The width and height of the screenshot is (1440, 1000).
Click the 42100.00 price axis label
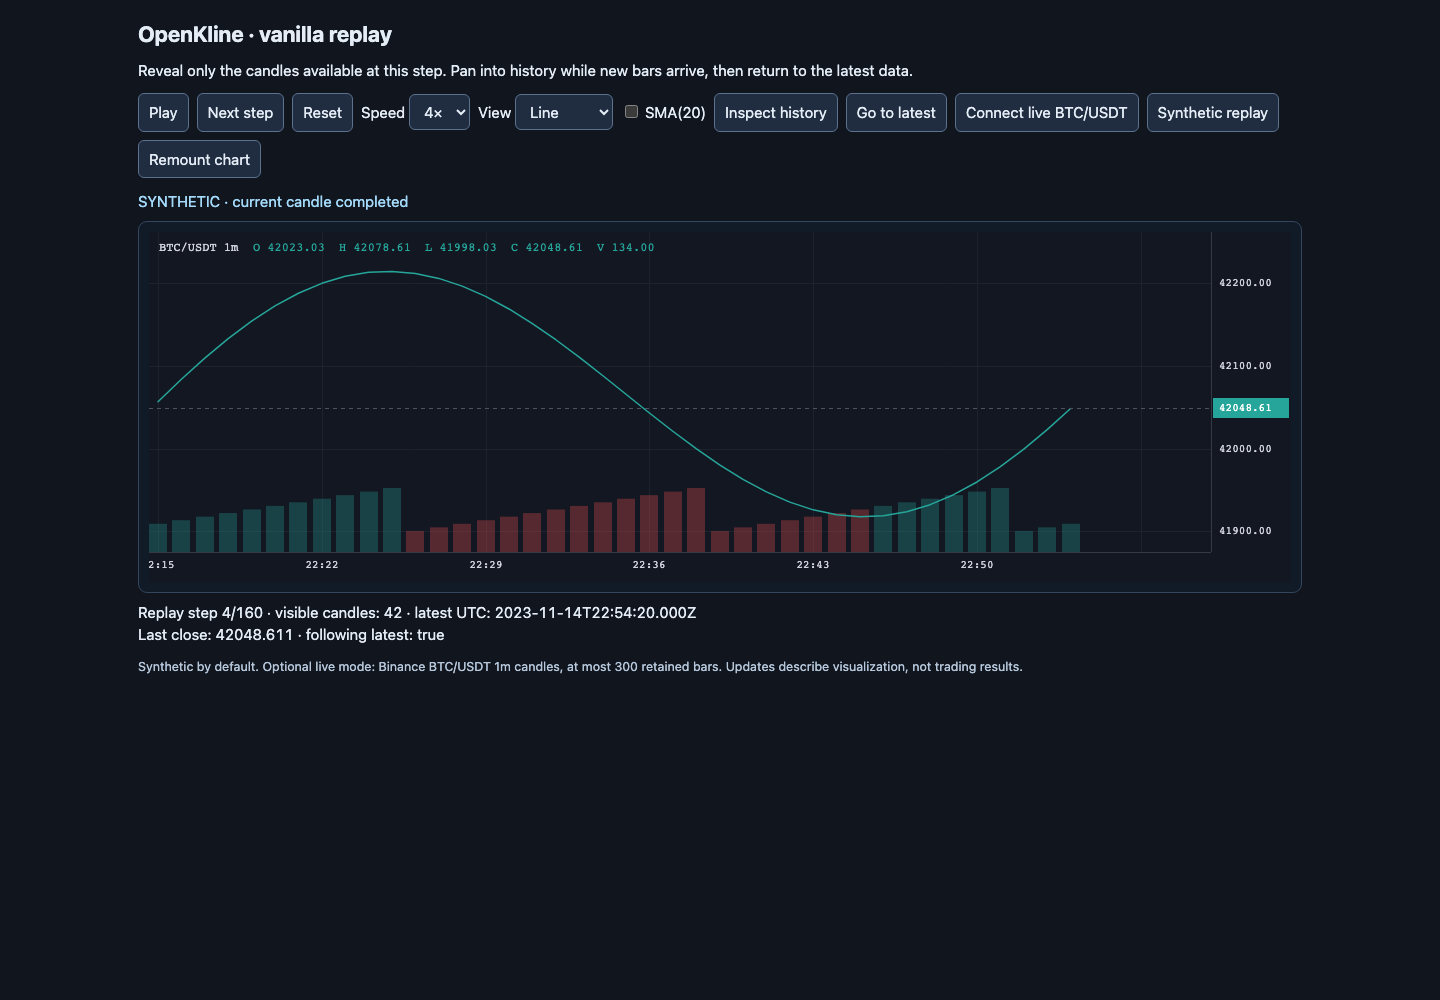coord(1245,366)
